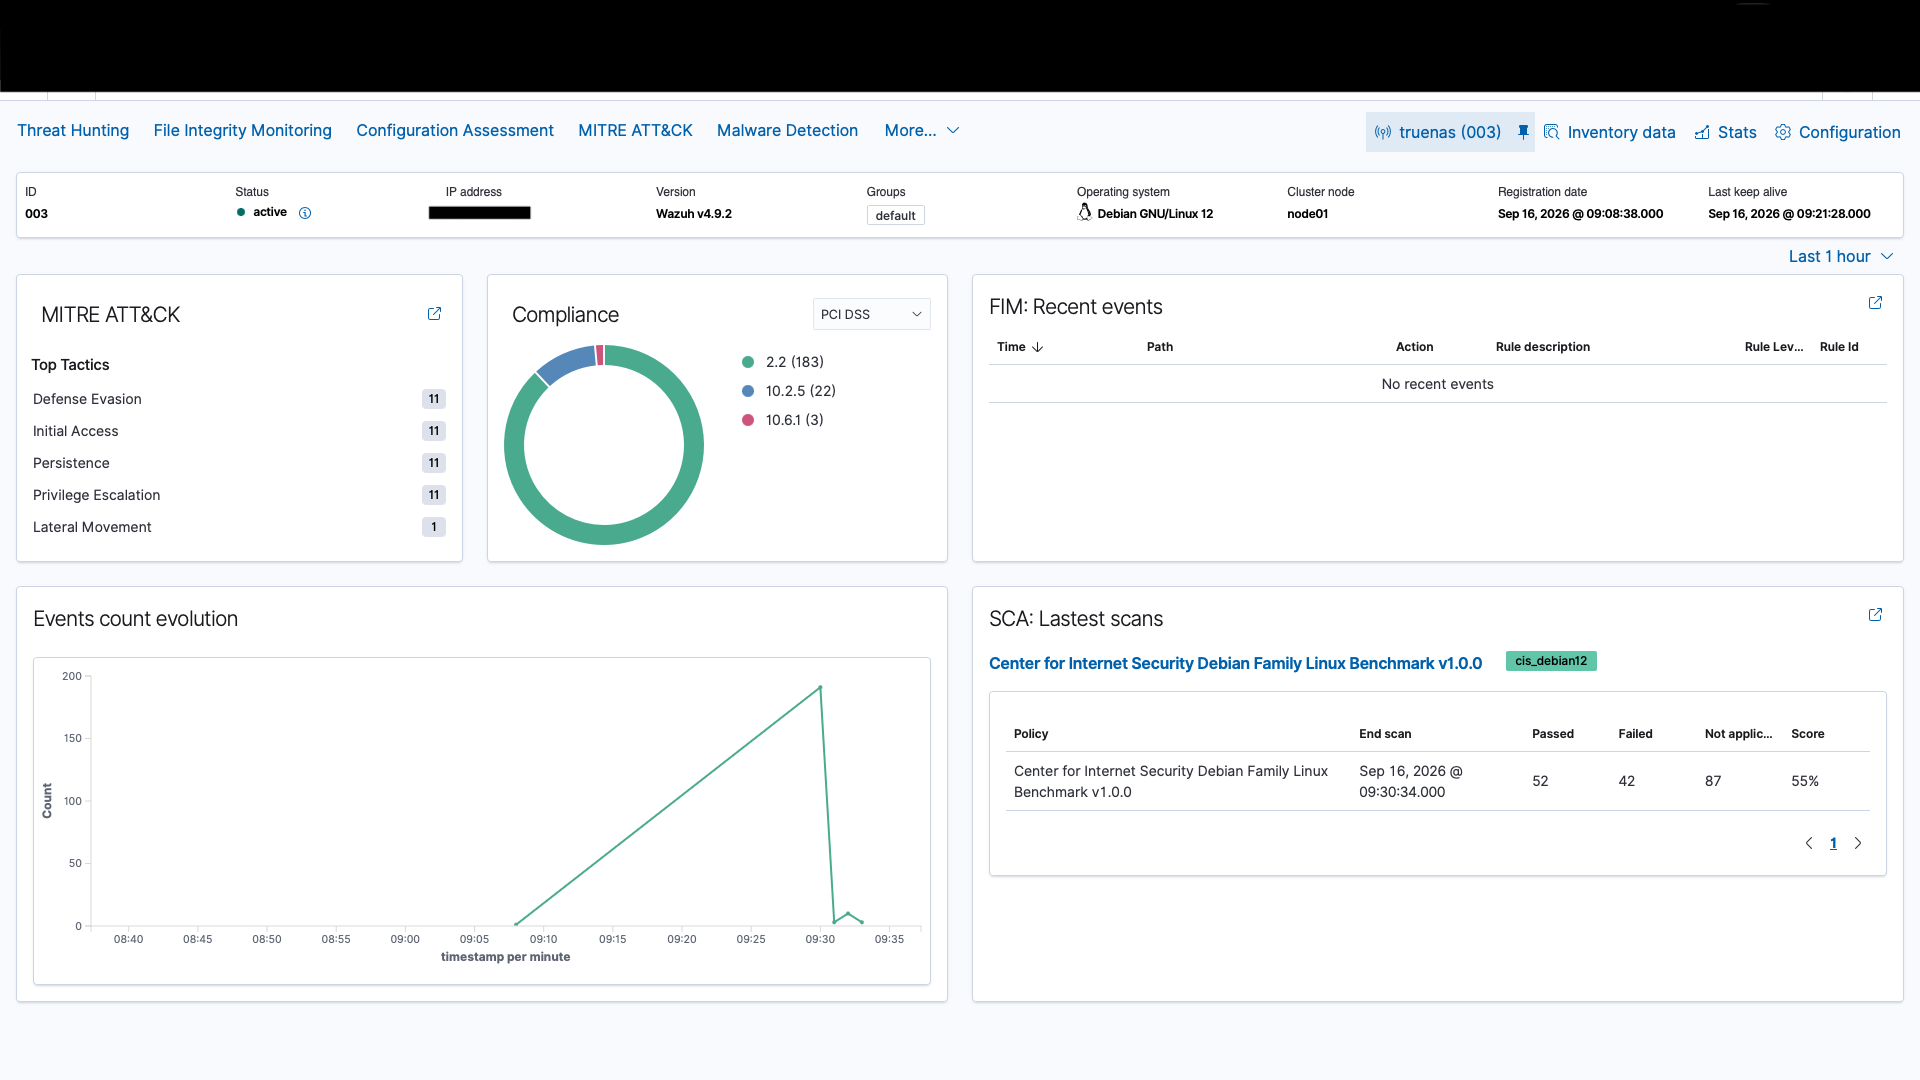Click the Wazuh v4.9.2 version text
This screenshot has width=1920, height=1080.
[693, 214]
